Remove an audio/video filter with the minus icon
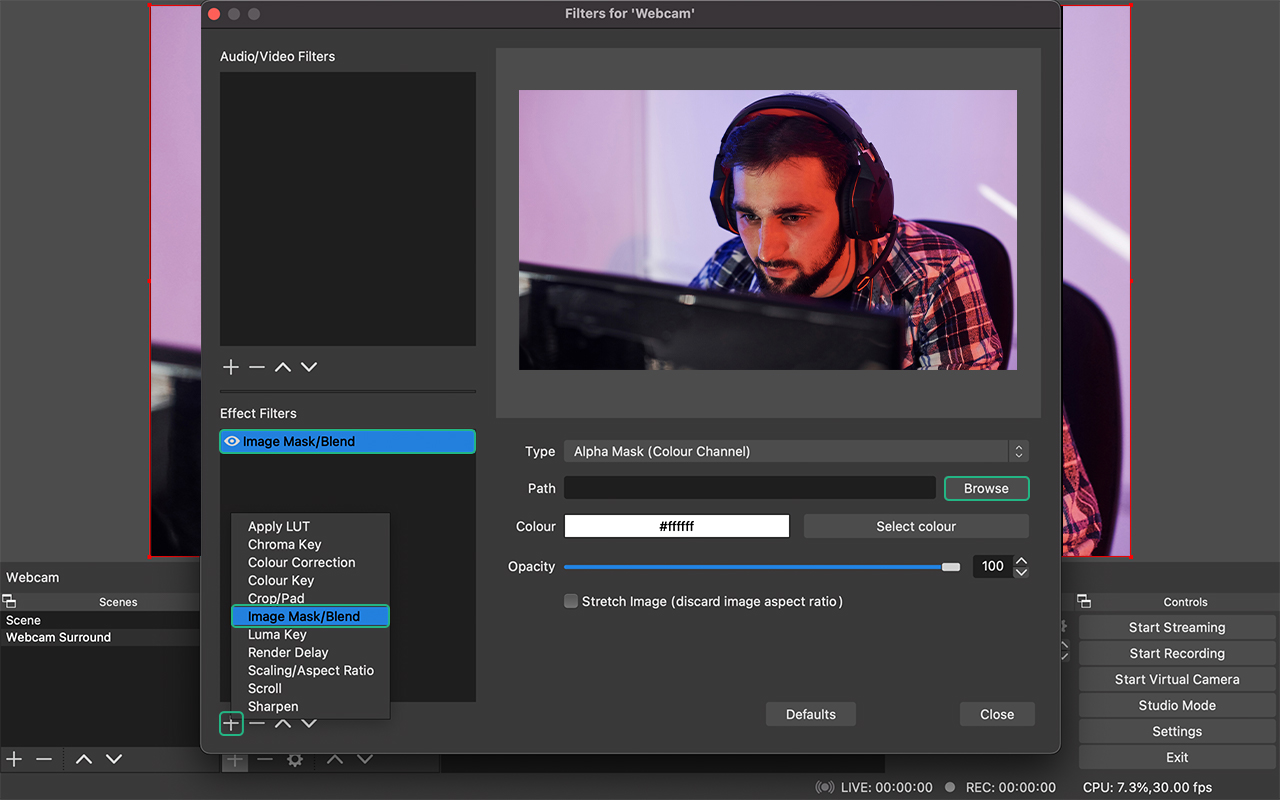1280x800 pixels. (257, 367)
